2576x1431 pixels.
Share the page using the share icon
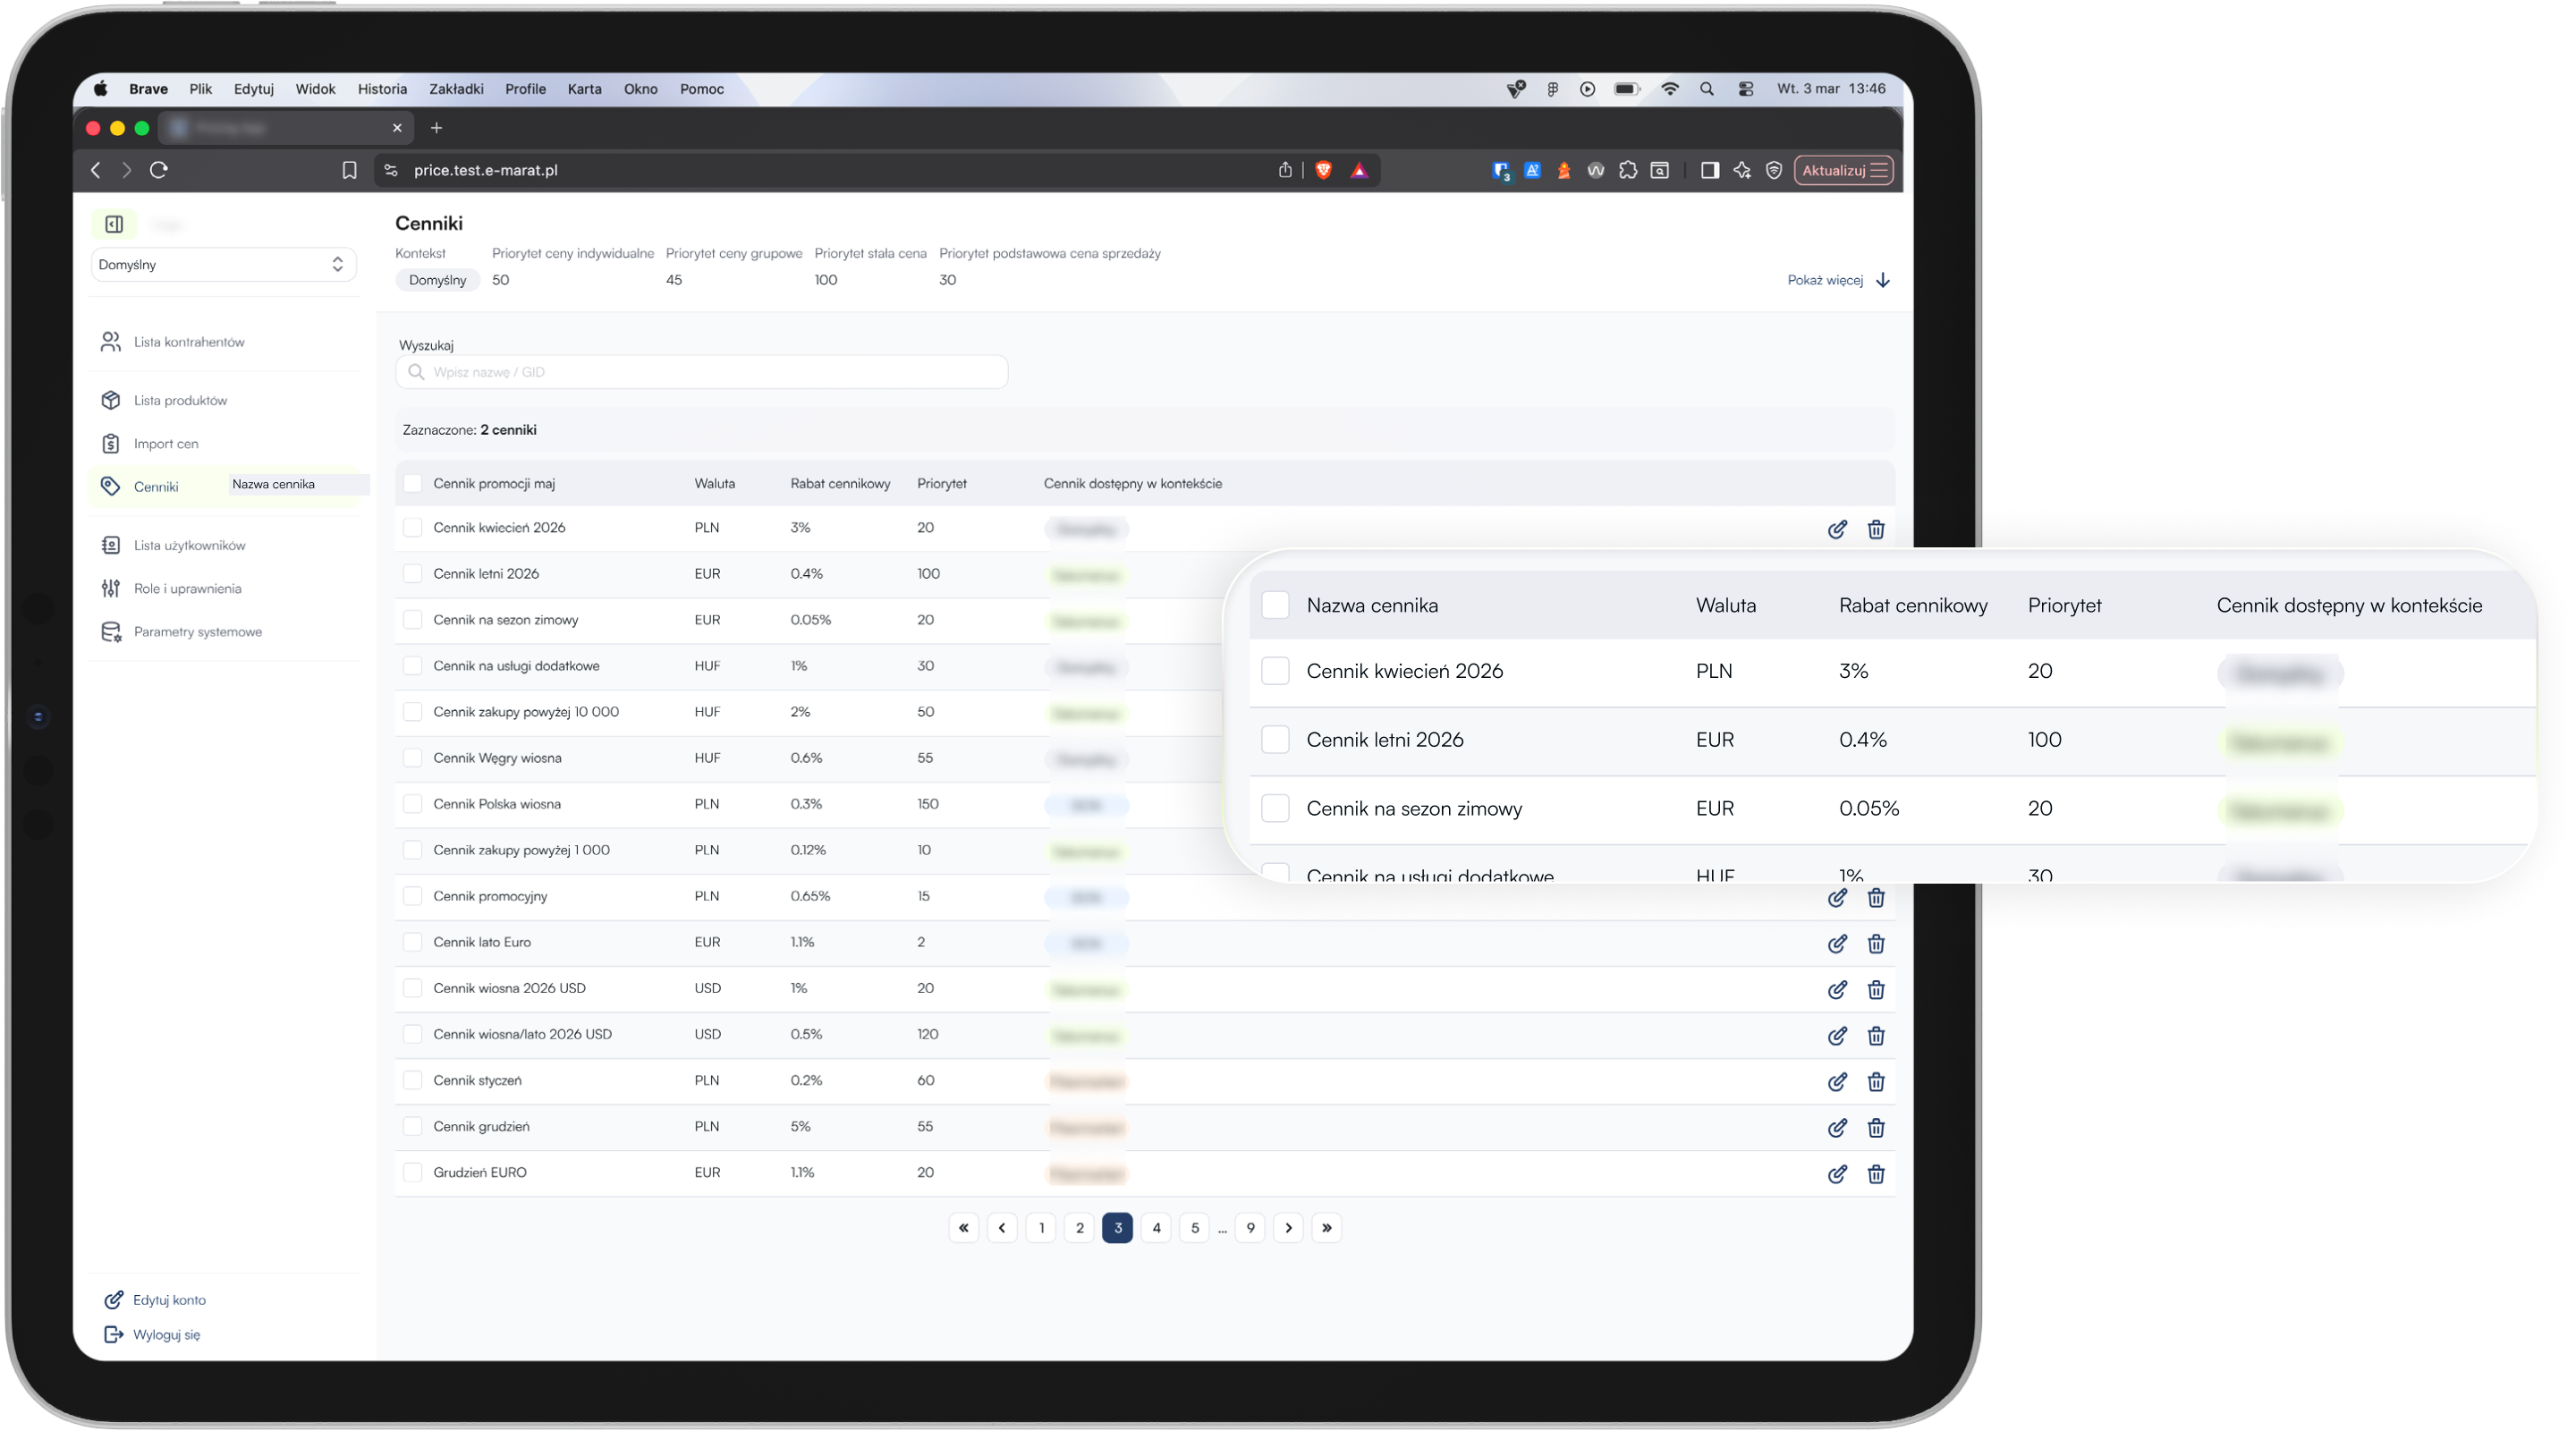[x=1285, y=171]
